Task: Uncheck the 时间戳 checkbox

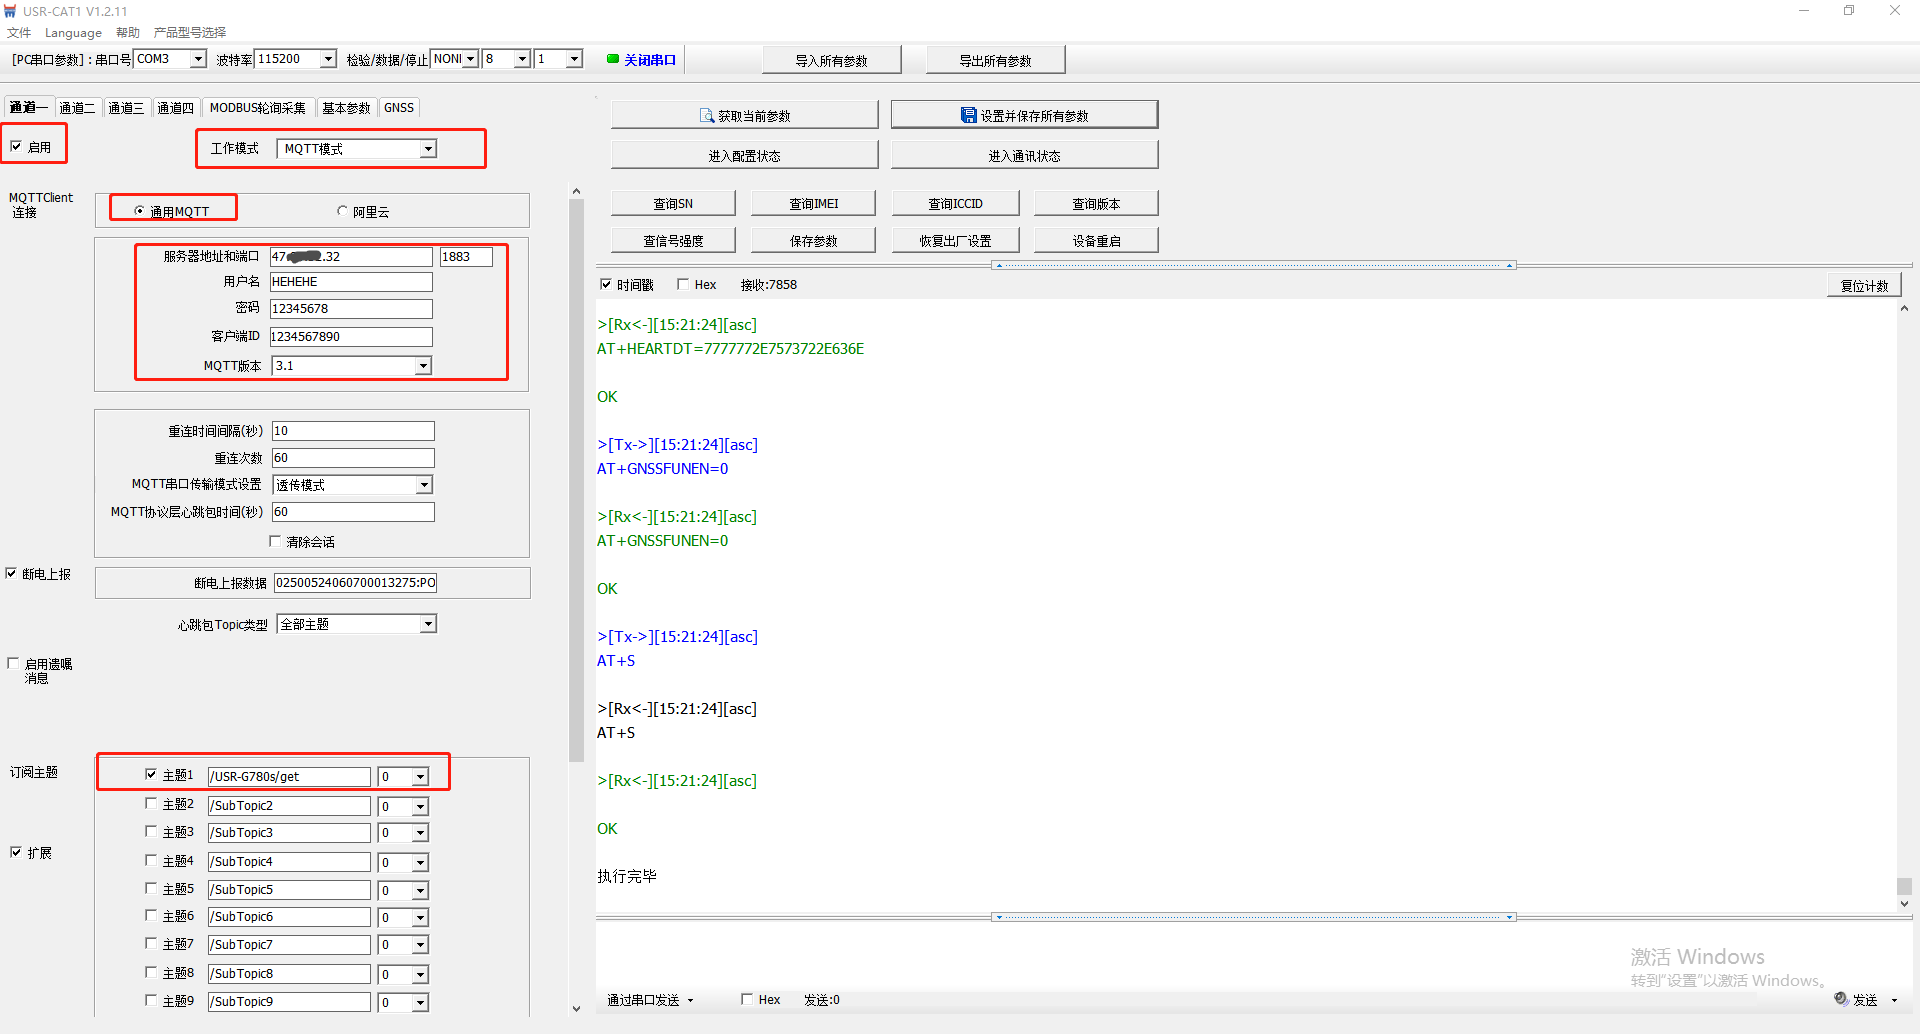Action: click(x=606, y=285)
